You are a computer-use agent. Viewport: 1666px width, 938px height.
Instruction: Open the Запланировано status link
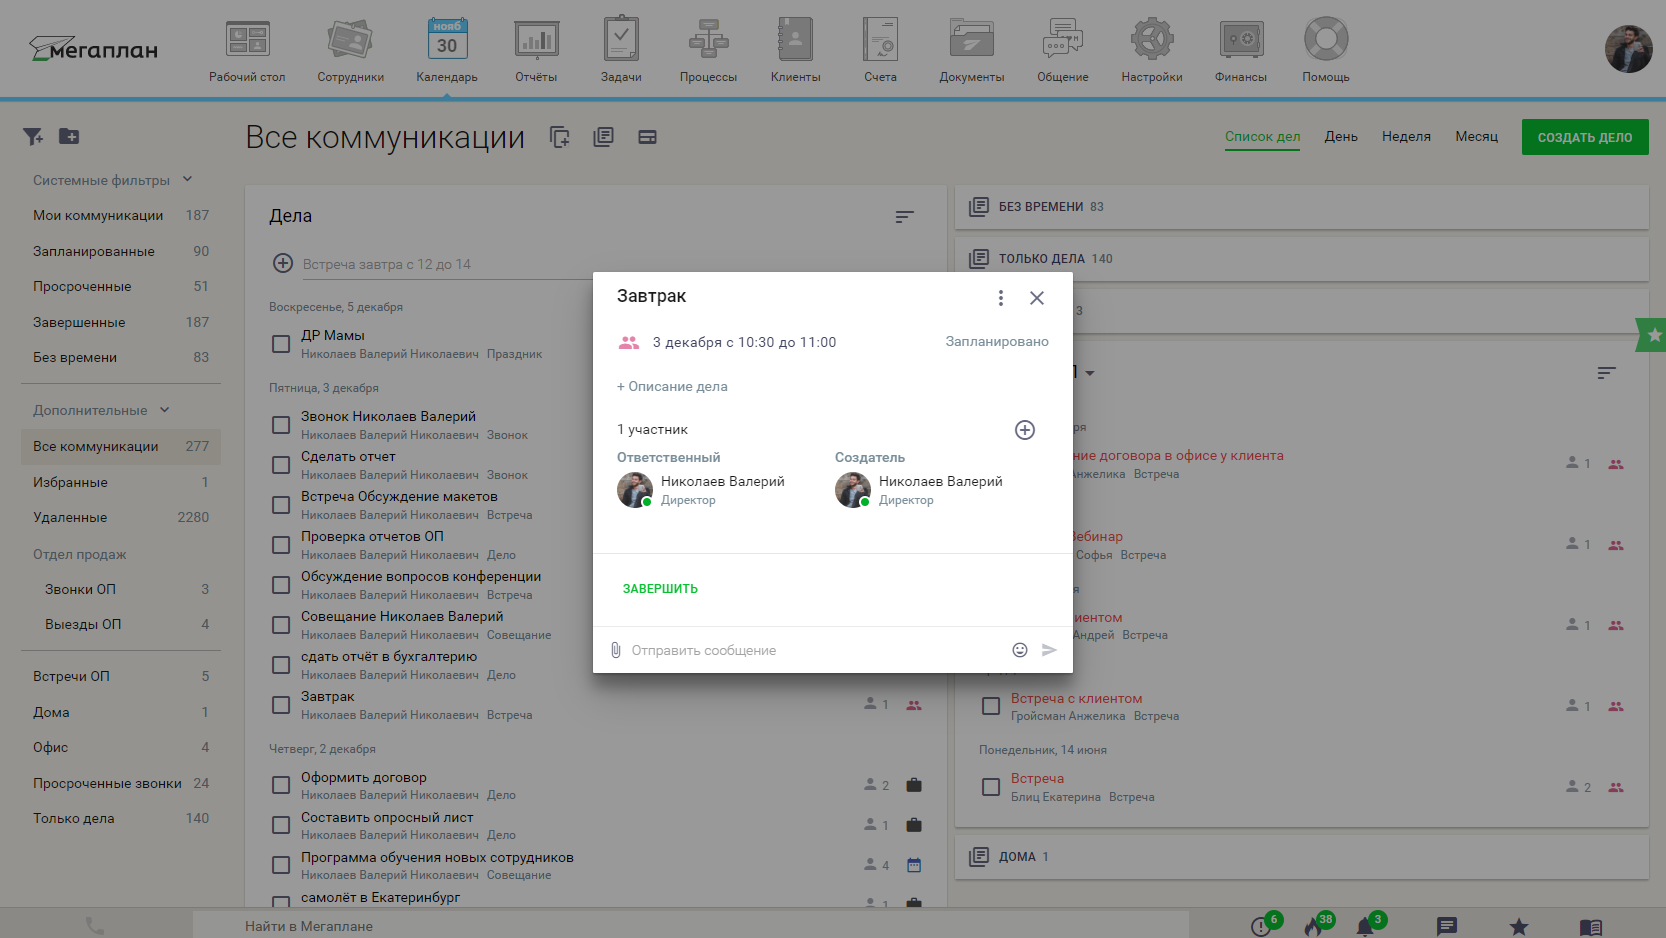[x=997, y=342]
